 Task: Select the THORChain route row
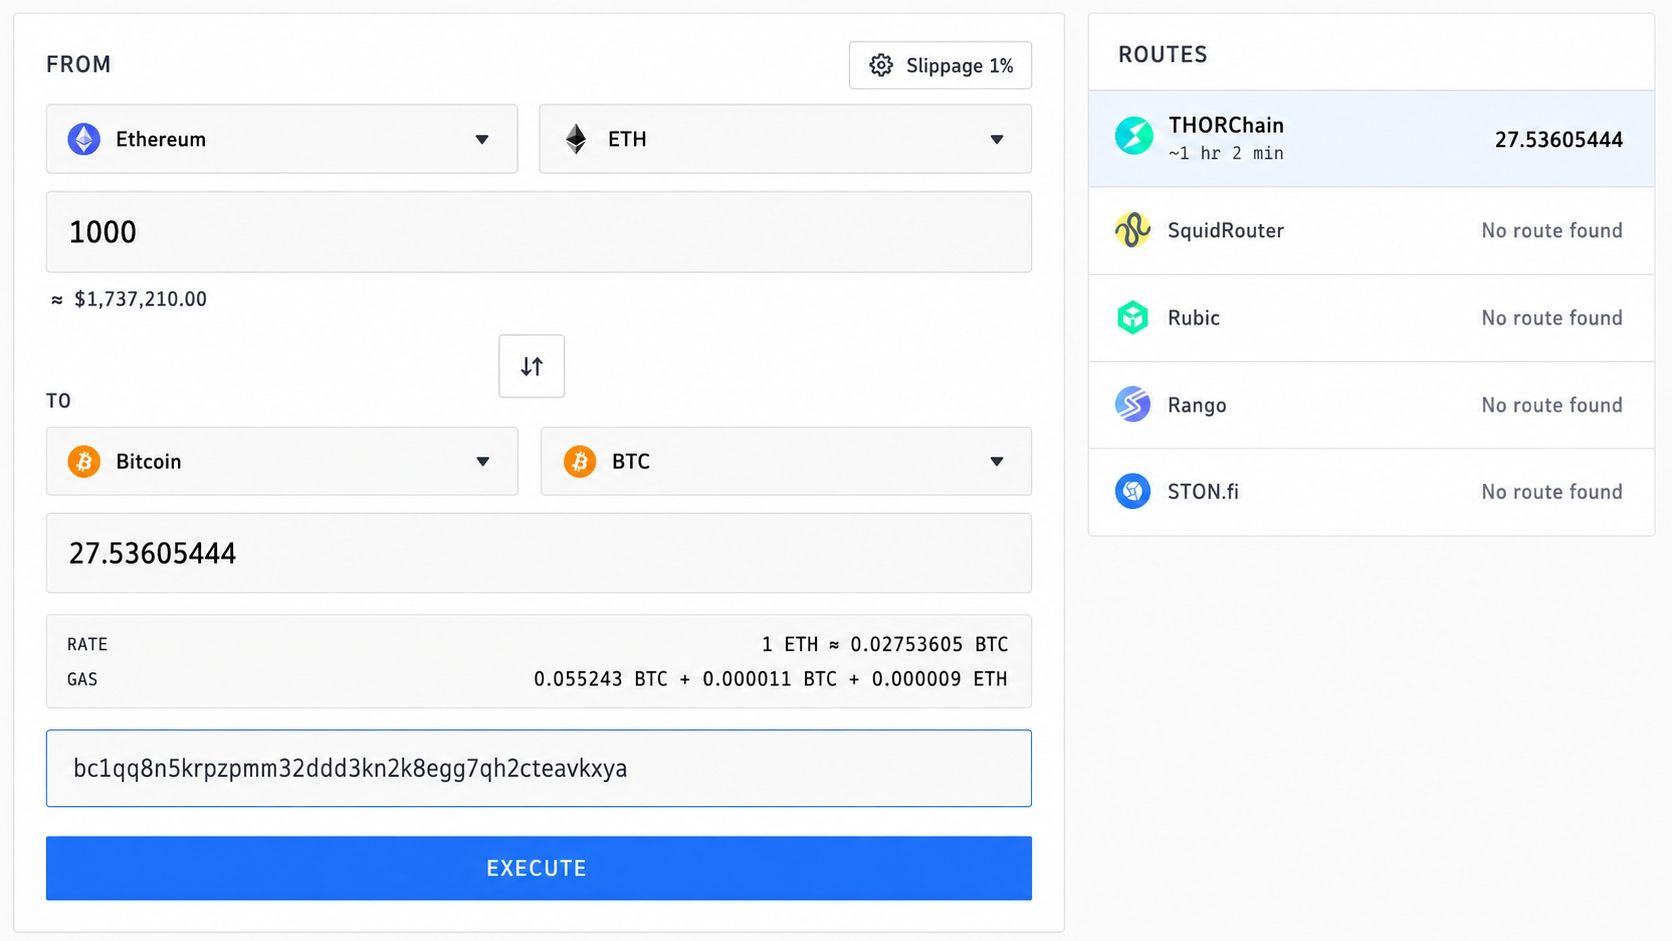(x=1371, y=138)
